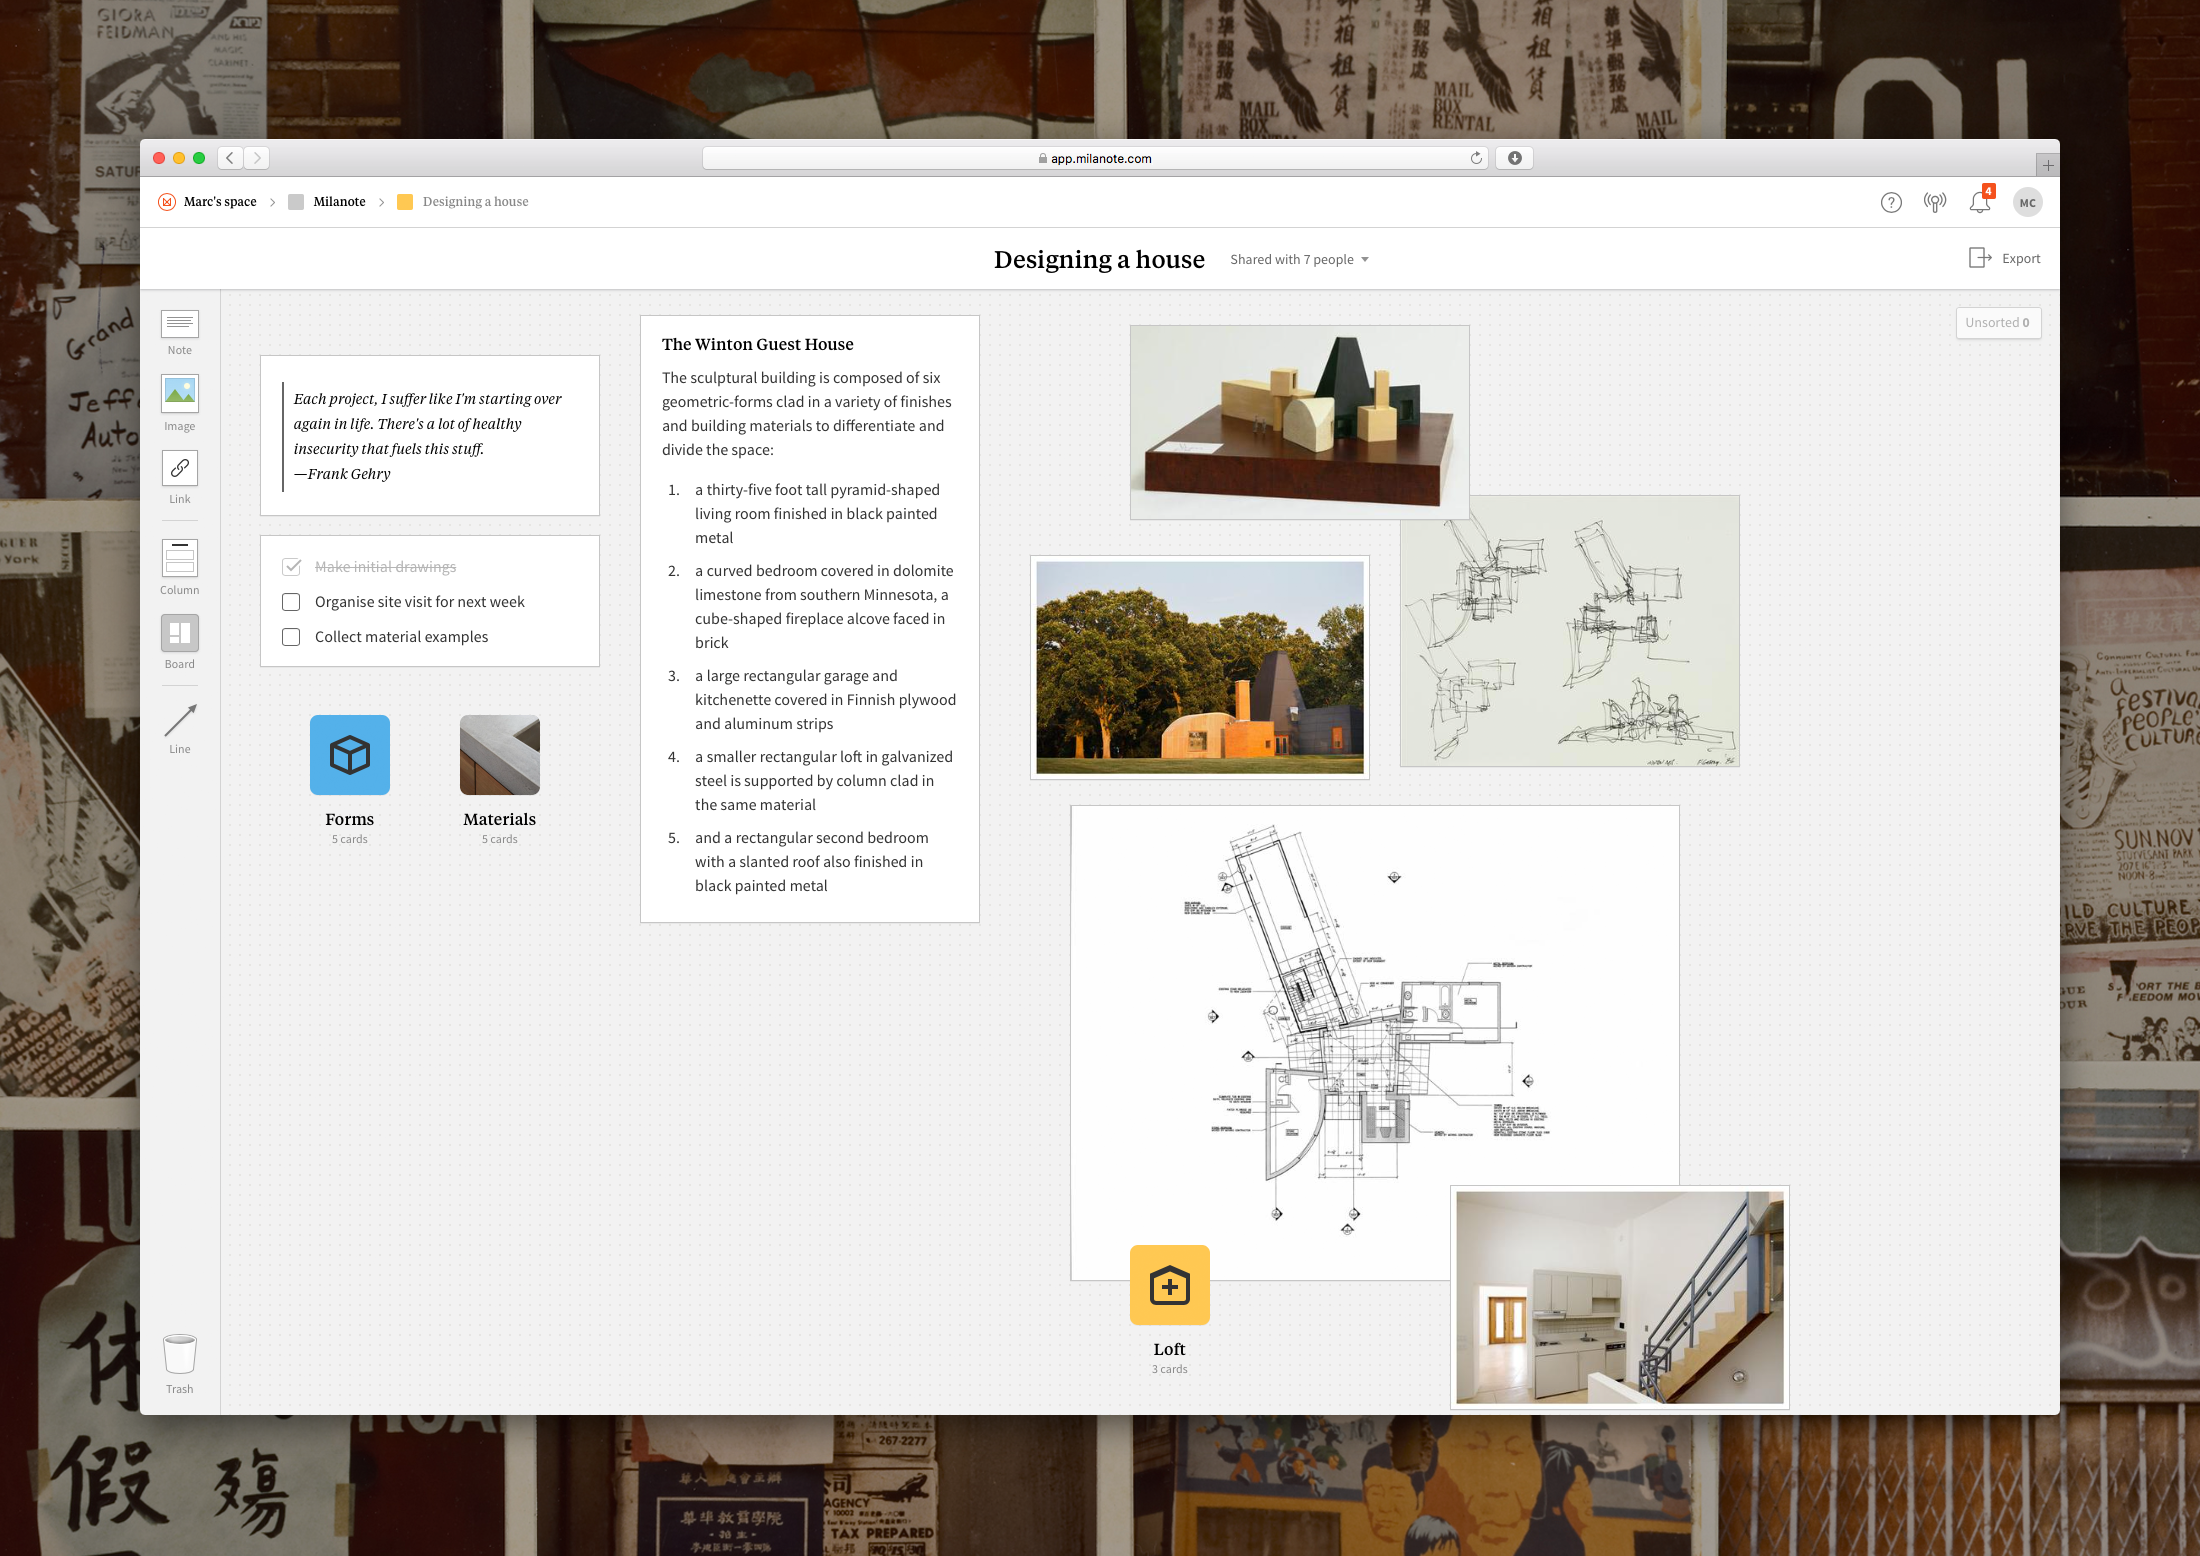Select the Link tool in sidebar
Screen dimensions: 2200x1556
click(x=180, y=468)
